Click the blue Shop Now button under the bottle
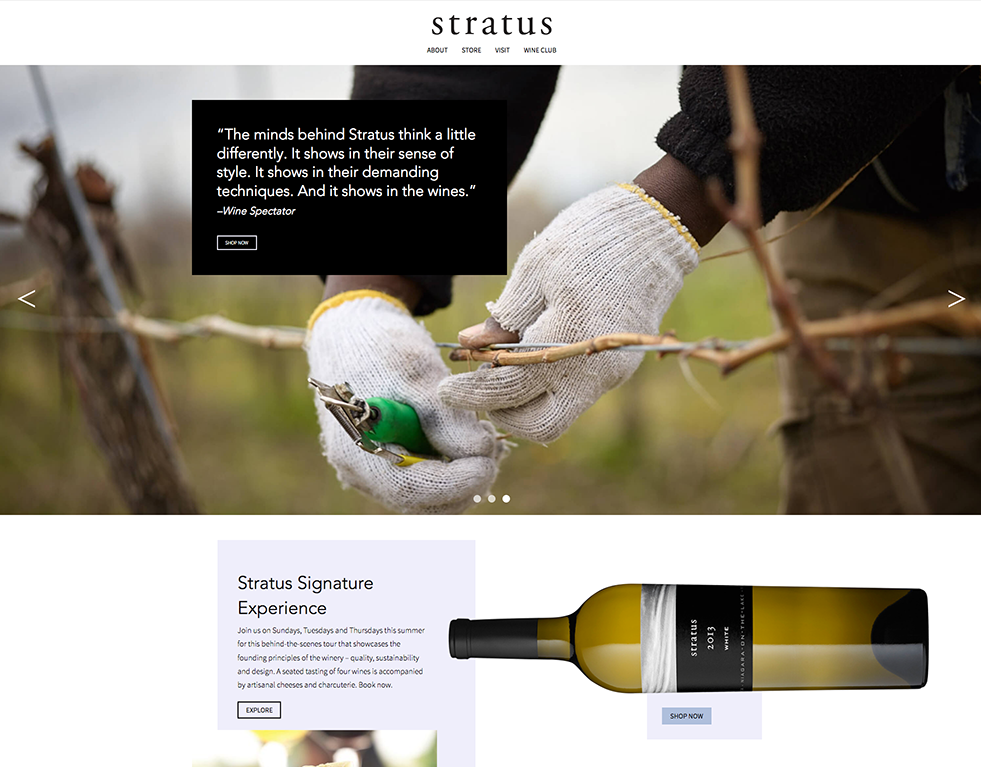The height and width of the screenshot is (767, 981). coord(686,716)
